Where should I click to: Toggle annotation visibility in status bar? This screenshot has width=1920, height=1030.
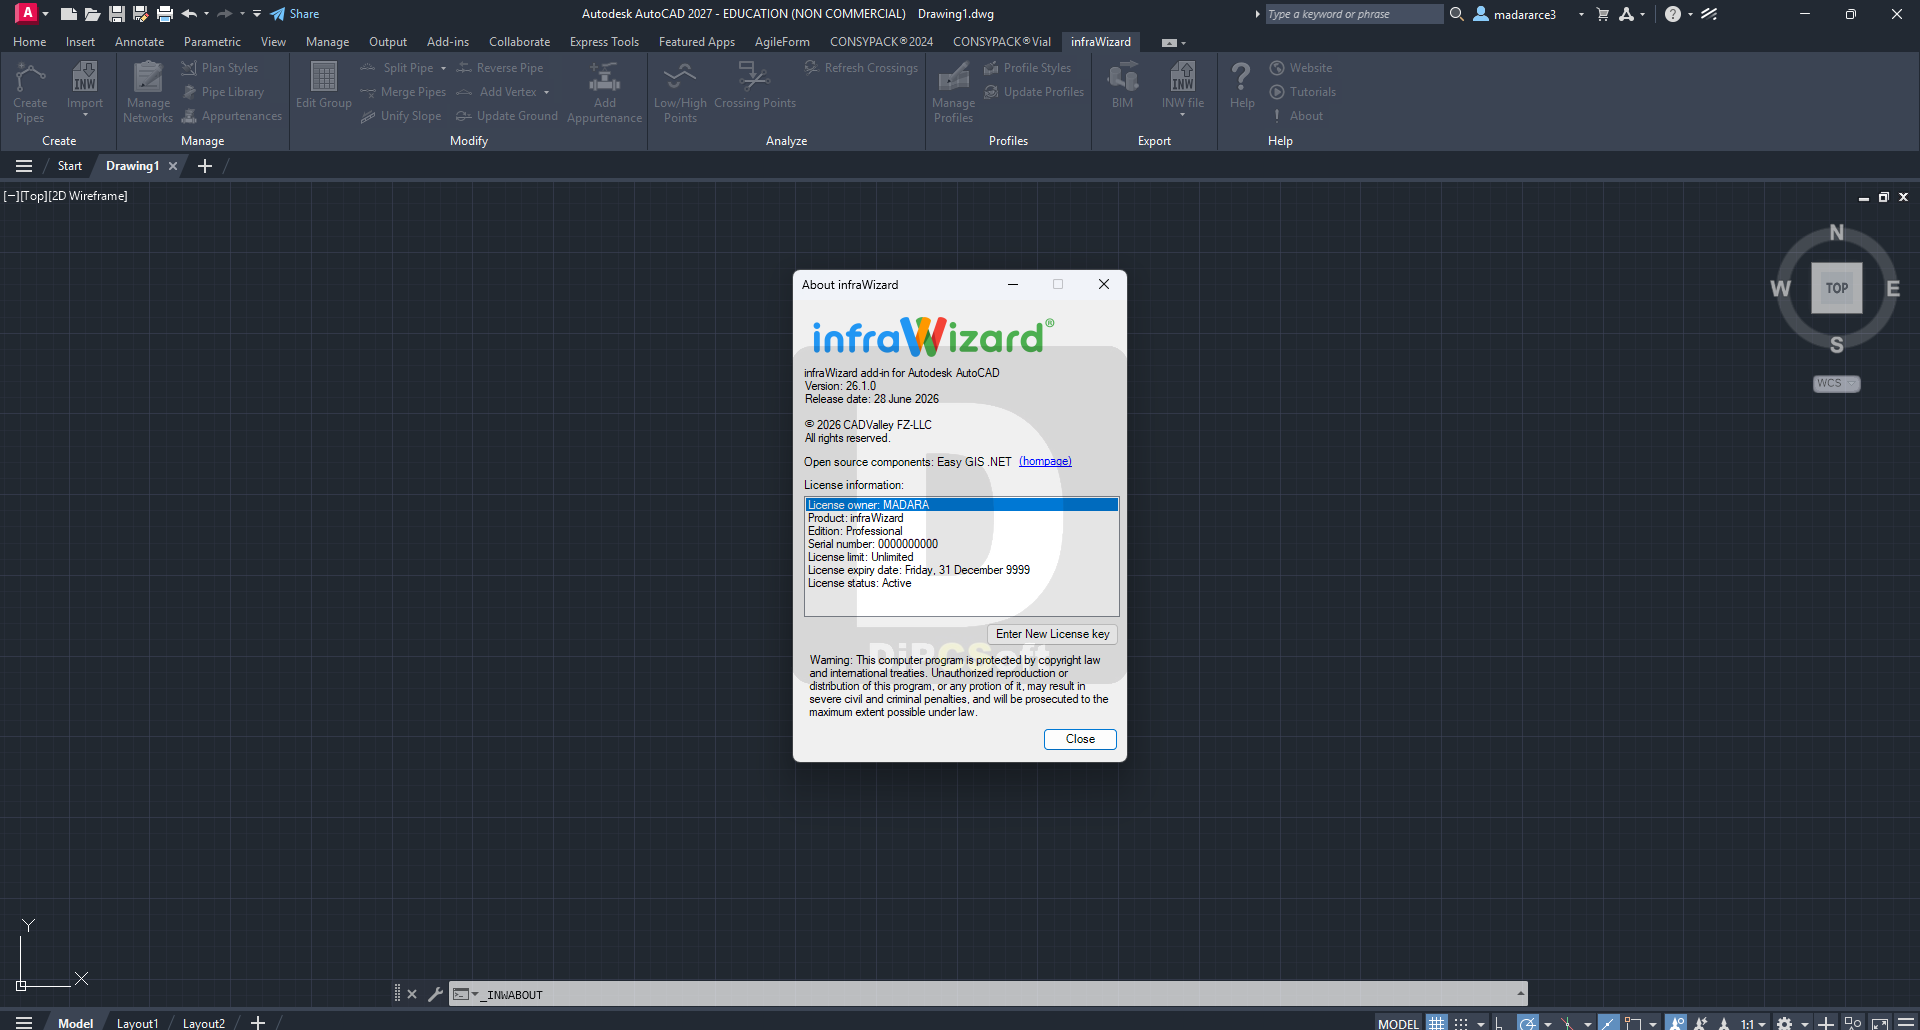click(x=1677, y=1023)
